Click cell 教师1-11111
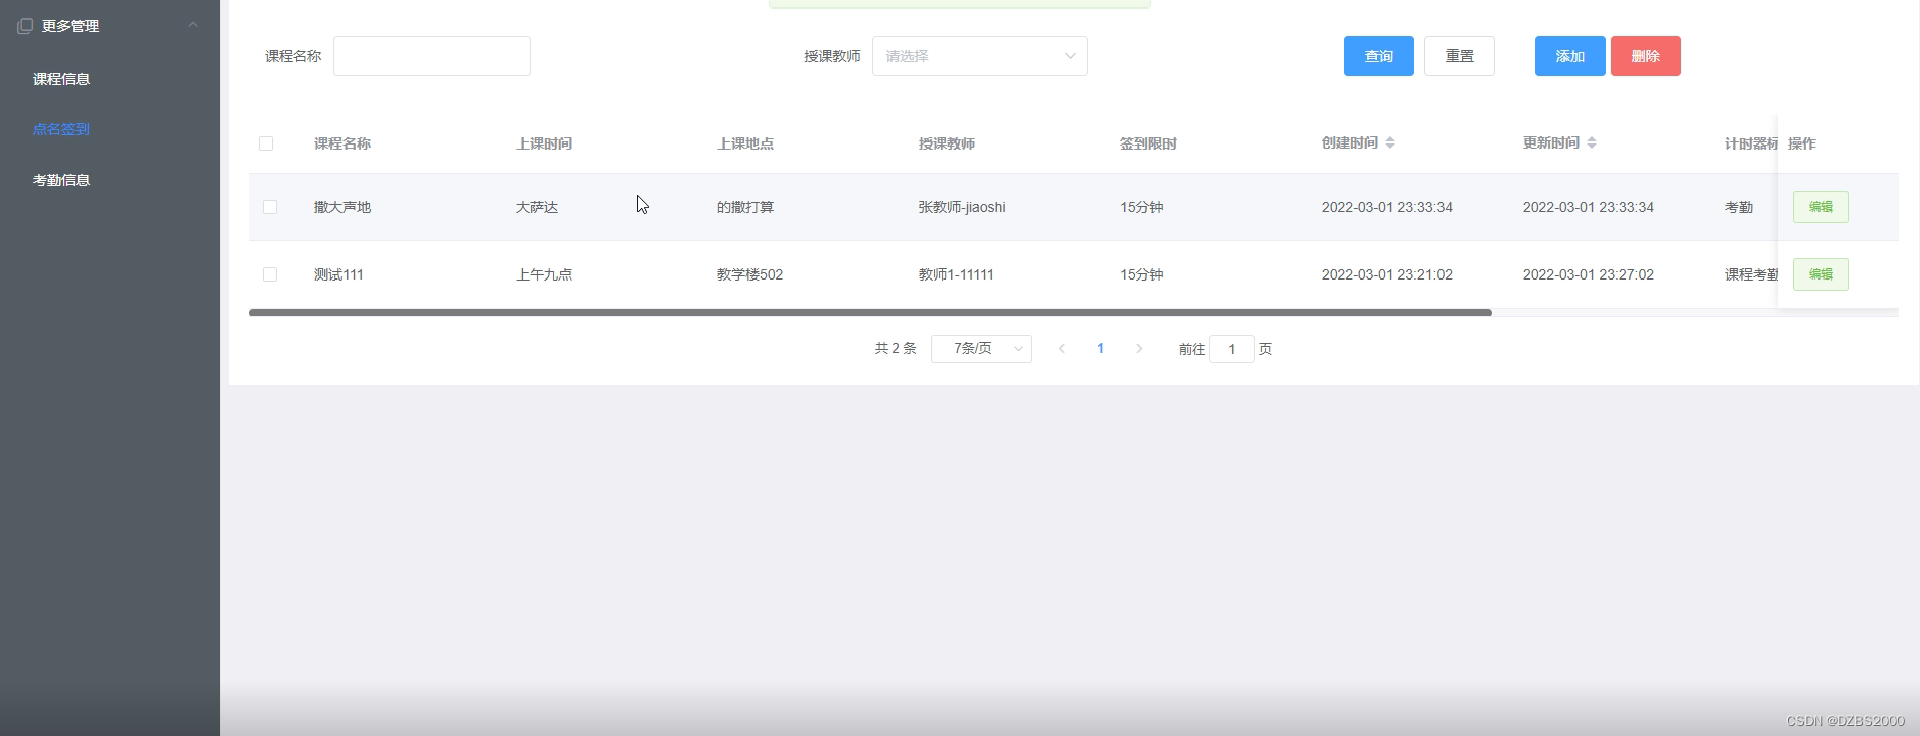 pos(956,274)
